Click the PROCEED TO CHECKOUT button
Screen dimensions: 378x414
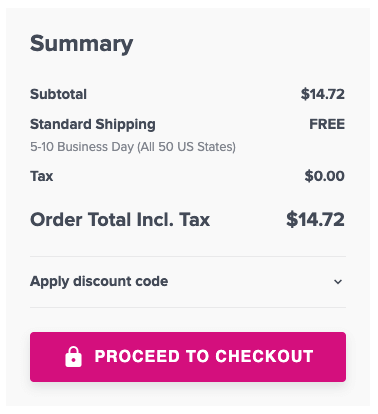click(x=188, y=357)
